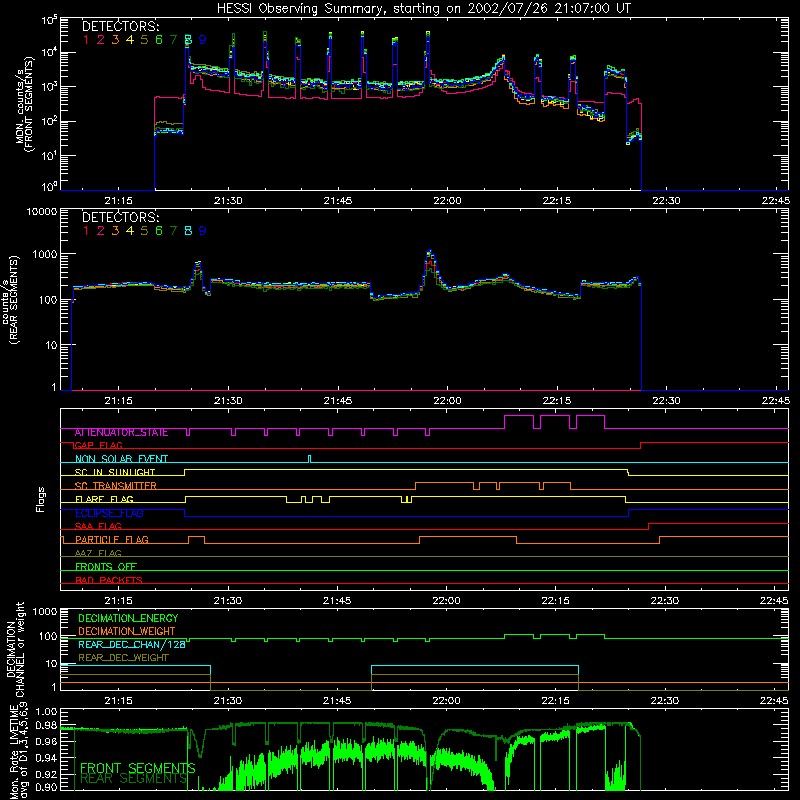Click the 1000 y-axis value in the rear segments plot
Image resolution: width=800 pixels, height=800 pixels.
44,254
